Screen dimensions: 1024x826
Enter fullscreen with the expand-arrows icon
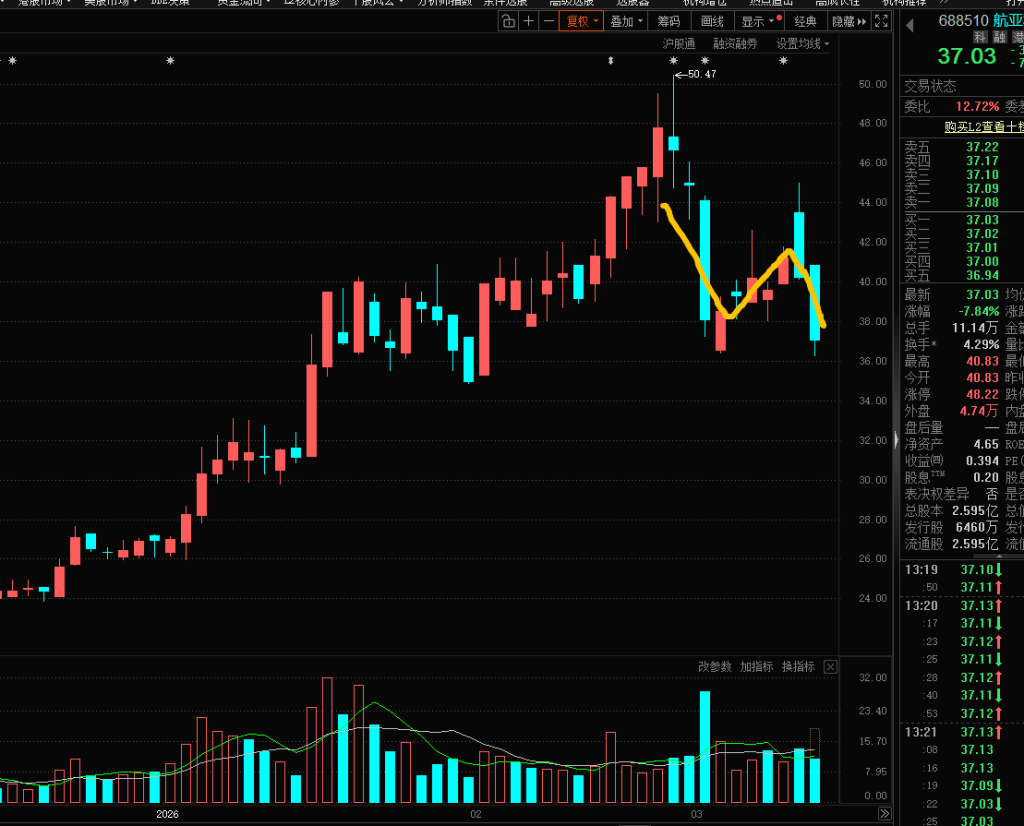[881, 21]
